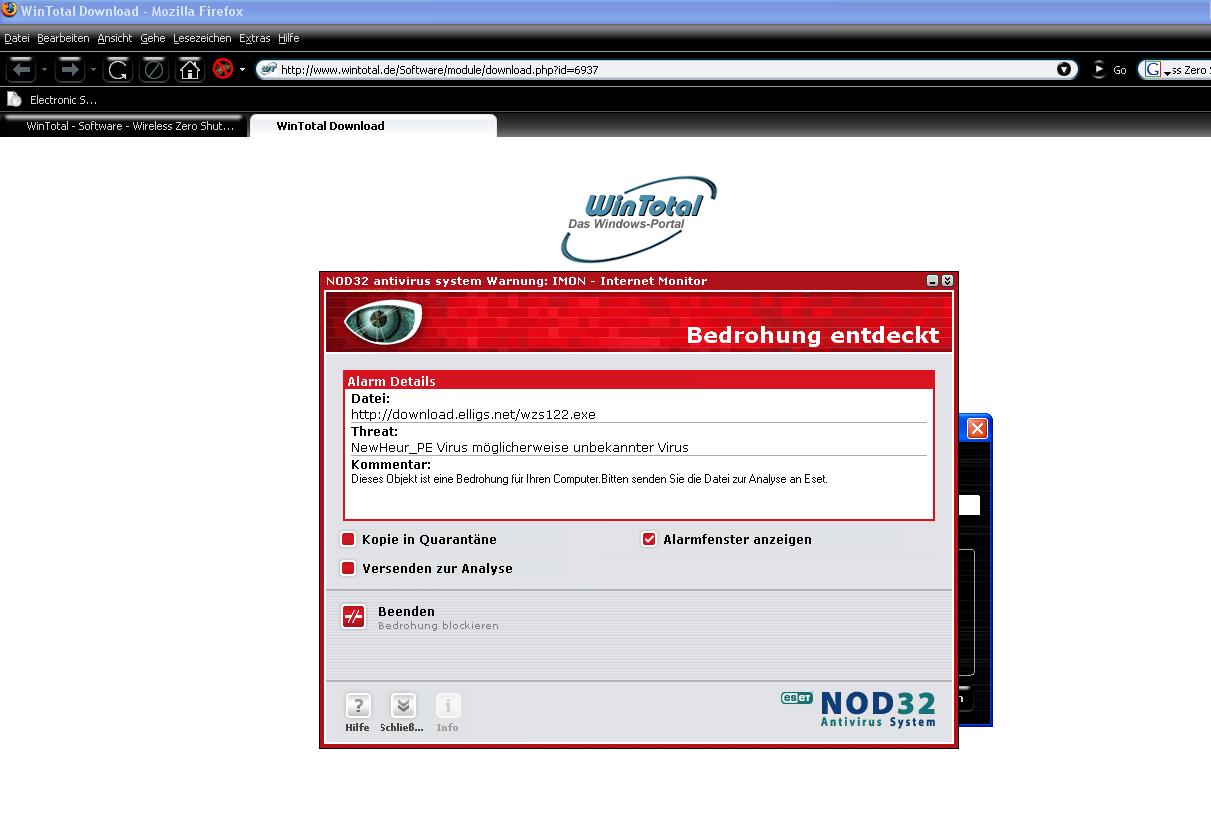Uncheck Alarmfenster anzeigen checkbox

coord(649,539)
